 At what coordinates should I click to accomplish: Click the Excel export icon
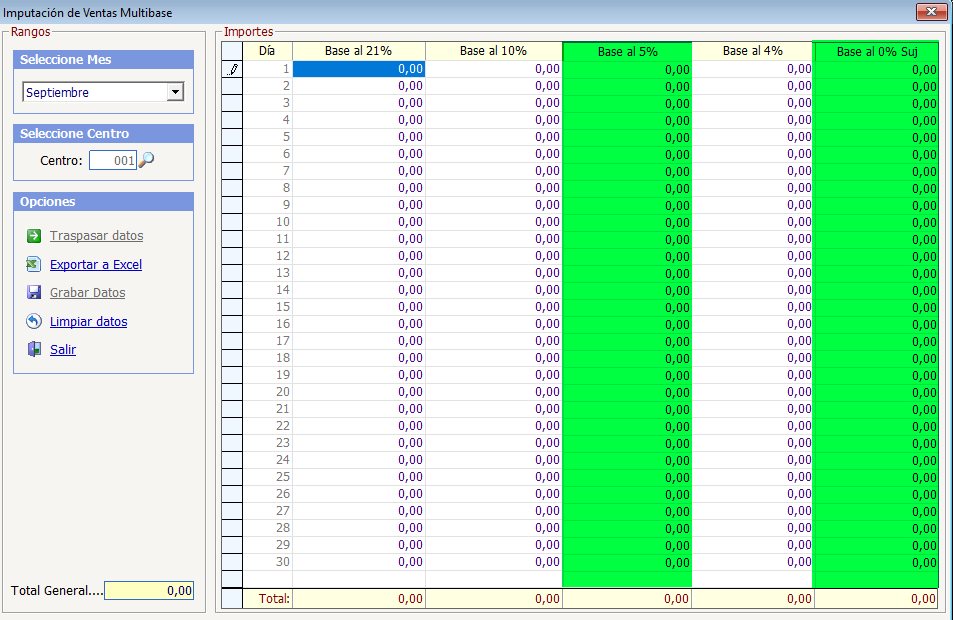coord(33,265)
